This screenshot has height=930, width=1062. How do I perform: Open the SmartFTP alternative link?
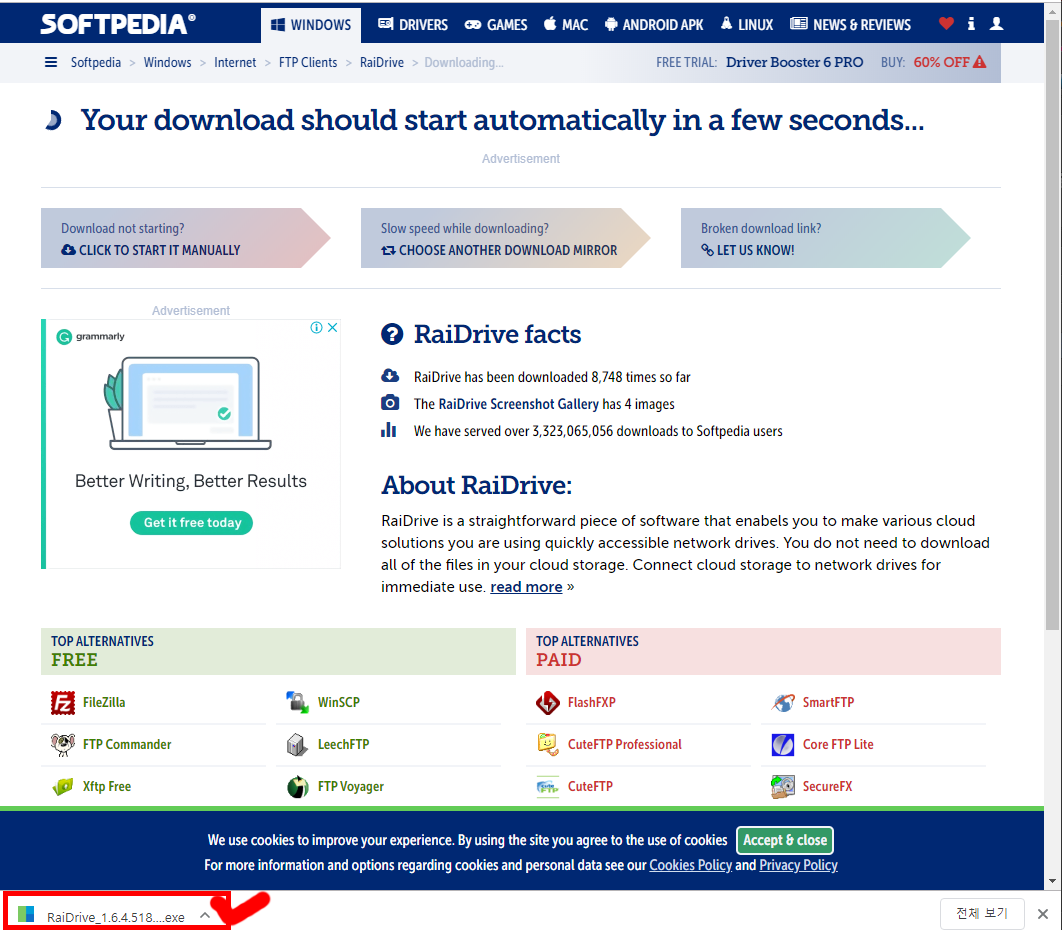(828, 702)
